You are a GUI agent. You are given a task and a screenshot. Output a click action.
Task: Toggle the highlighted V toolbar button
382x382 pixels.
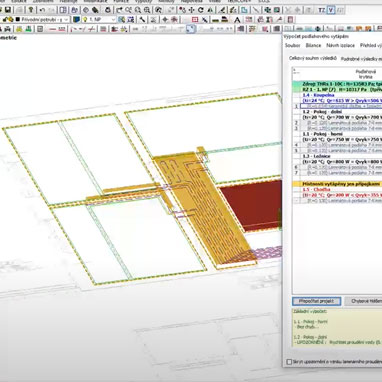pyautogui.click(x=331, y=10)
